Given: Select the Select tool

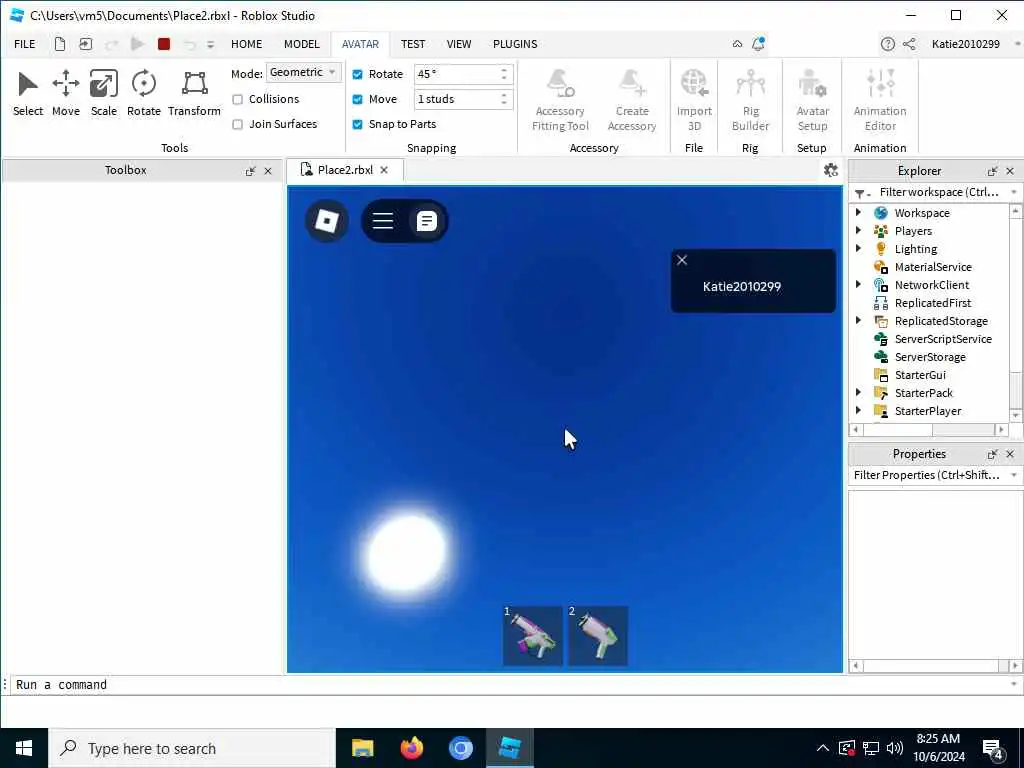Looking at the screenshot, I should click(x=27, y=93).
